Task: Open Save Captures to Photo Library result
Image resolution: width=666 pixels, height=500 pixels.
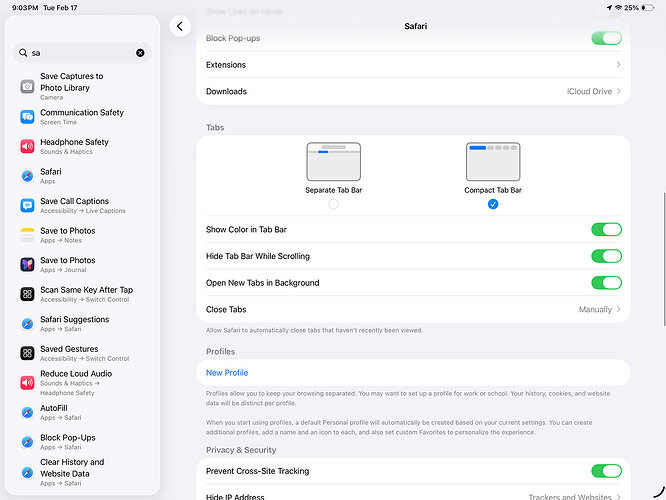Action: tap(82, 87)
